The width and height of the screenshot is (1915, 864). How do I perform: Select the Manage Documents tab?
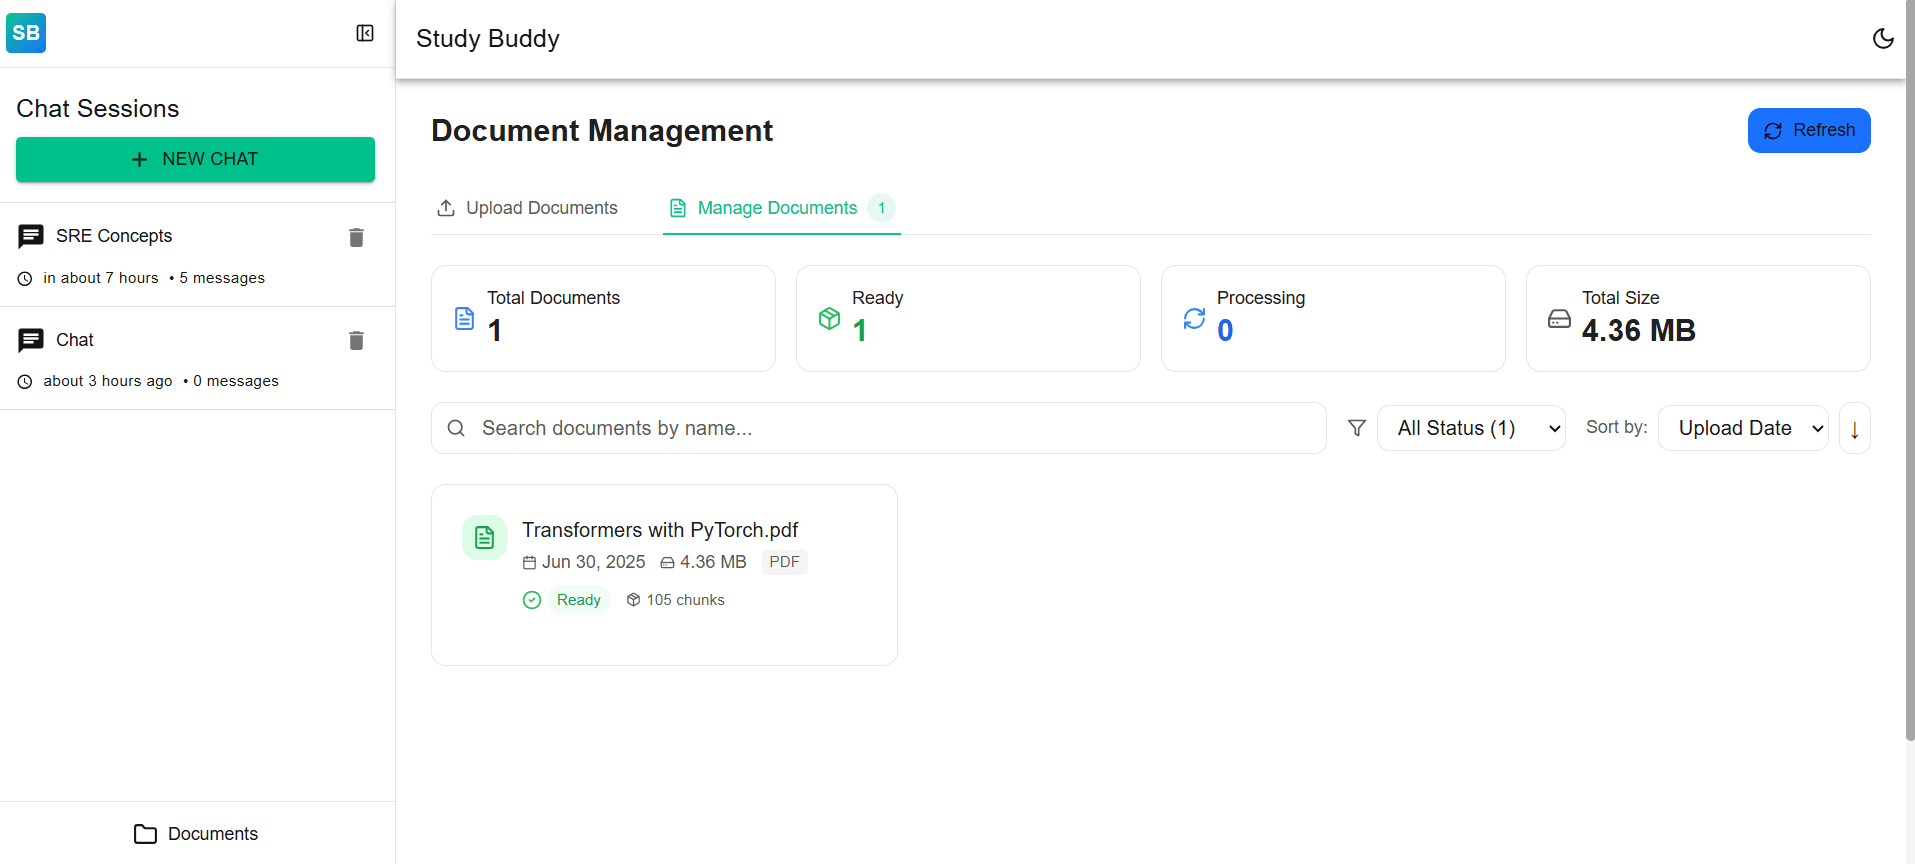(x=782, y=208)
